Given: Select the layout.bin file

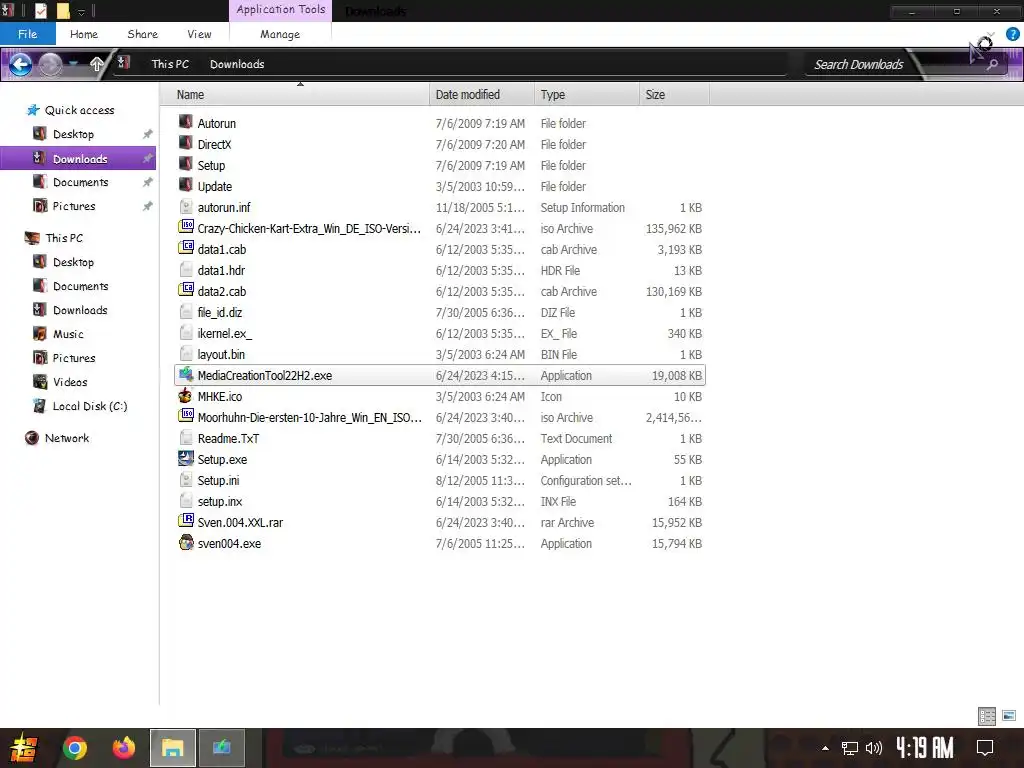Looking at the screenshot, I should click(x=221, y=355).
